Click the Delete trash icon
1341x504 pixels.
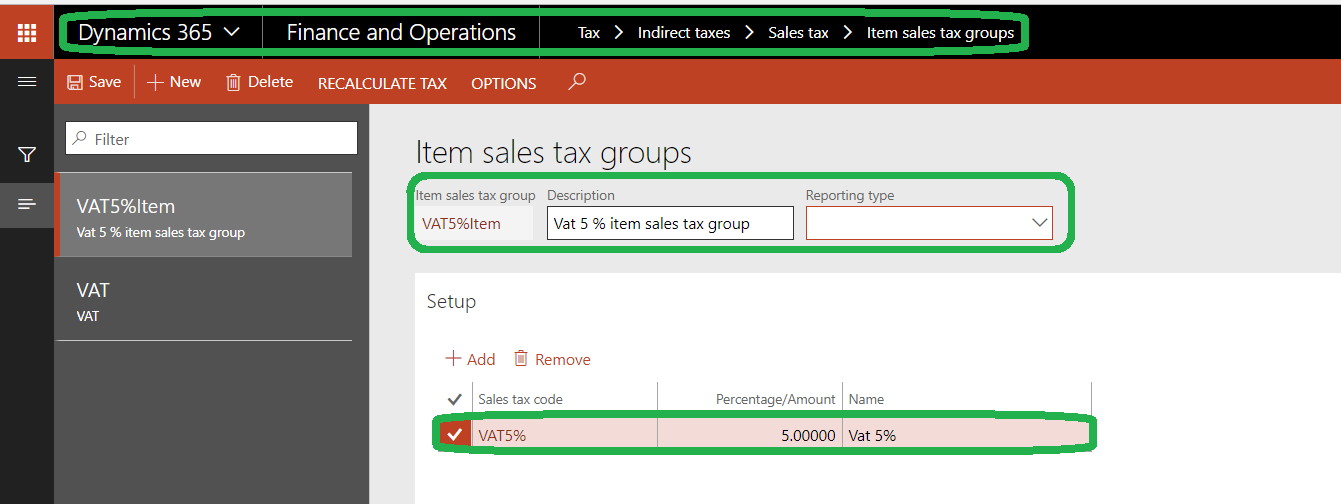(x=234, y=82)
